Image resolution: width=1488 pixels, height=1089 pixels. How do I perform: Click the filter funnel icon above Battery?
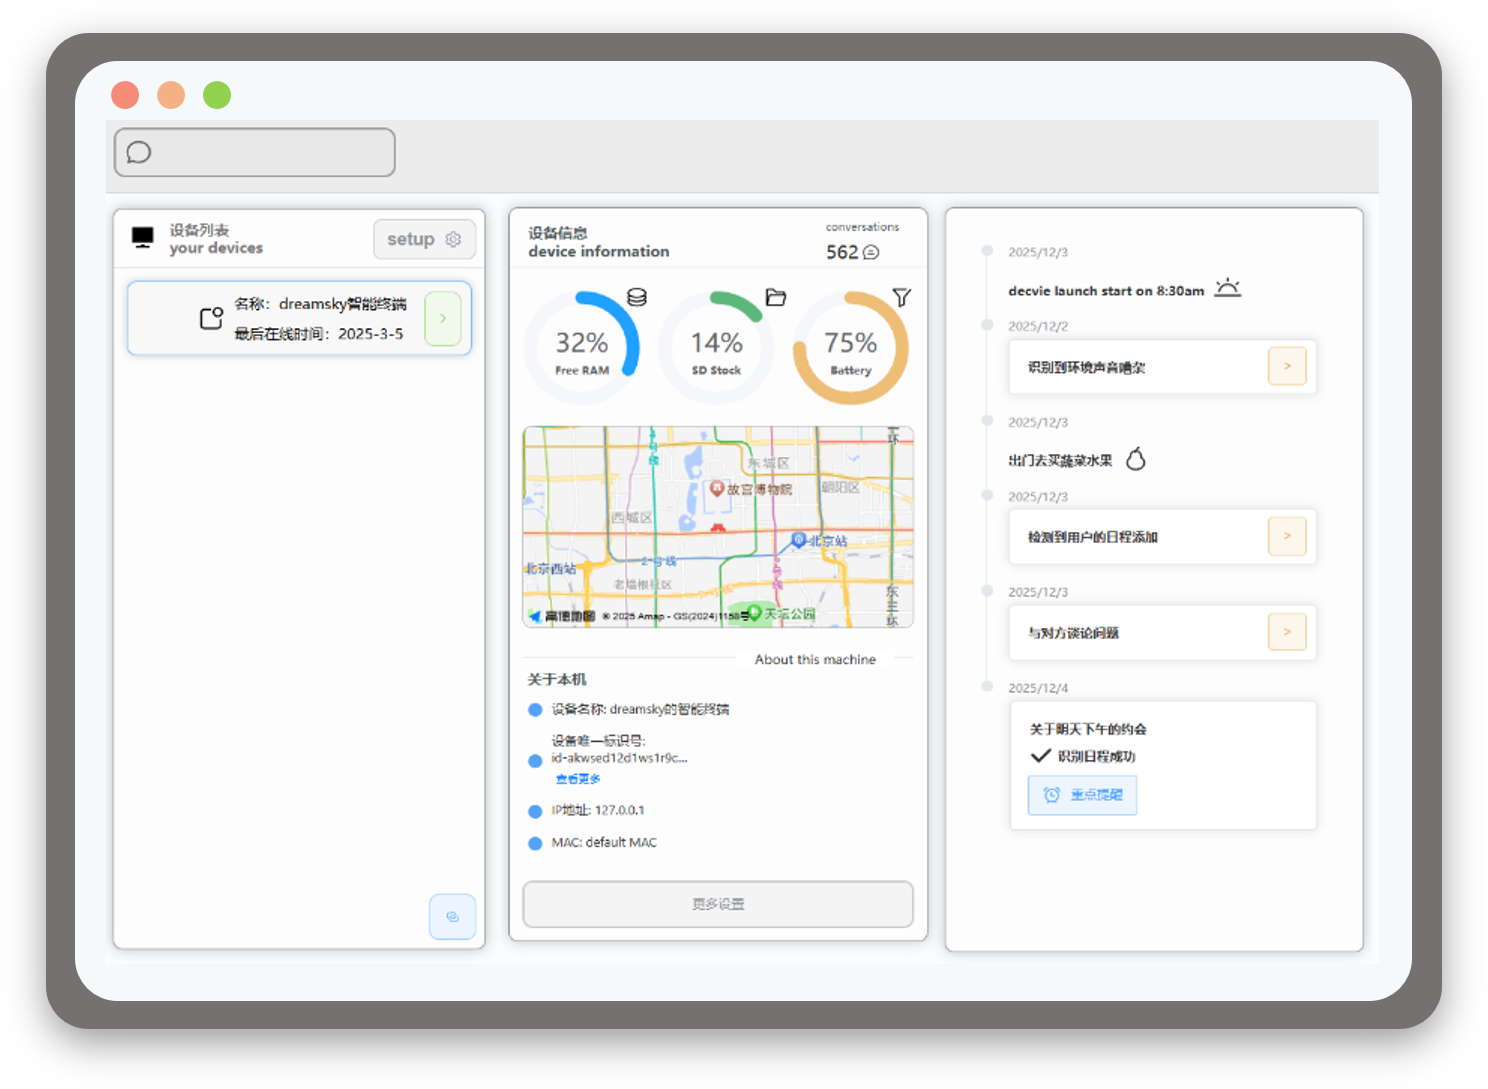click(x=902, y=297)
